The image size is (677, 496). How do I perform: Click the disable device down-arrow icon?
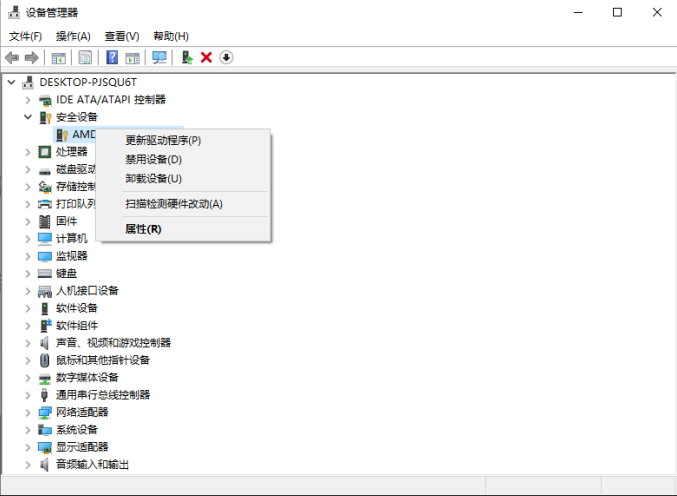pos(226,57)
